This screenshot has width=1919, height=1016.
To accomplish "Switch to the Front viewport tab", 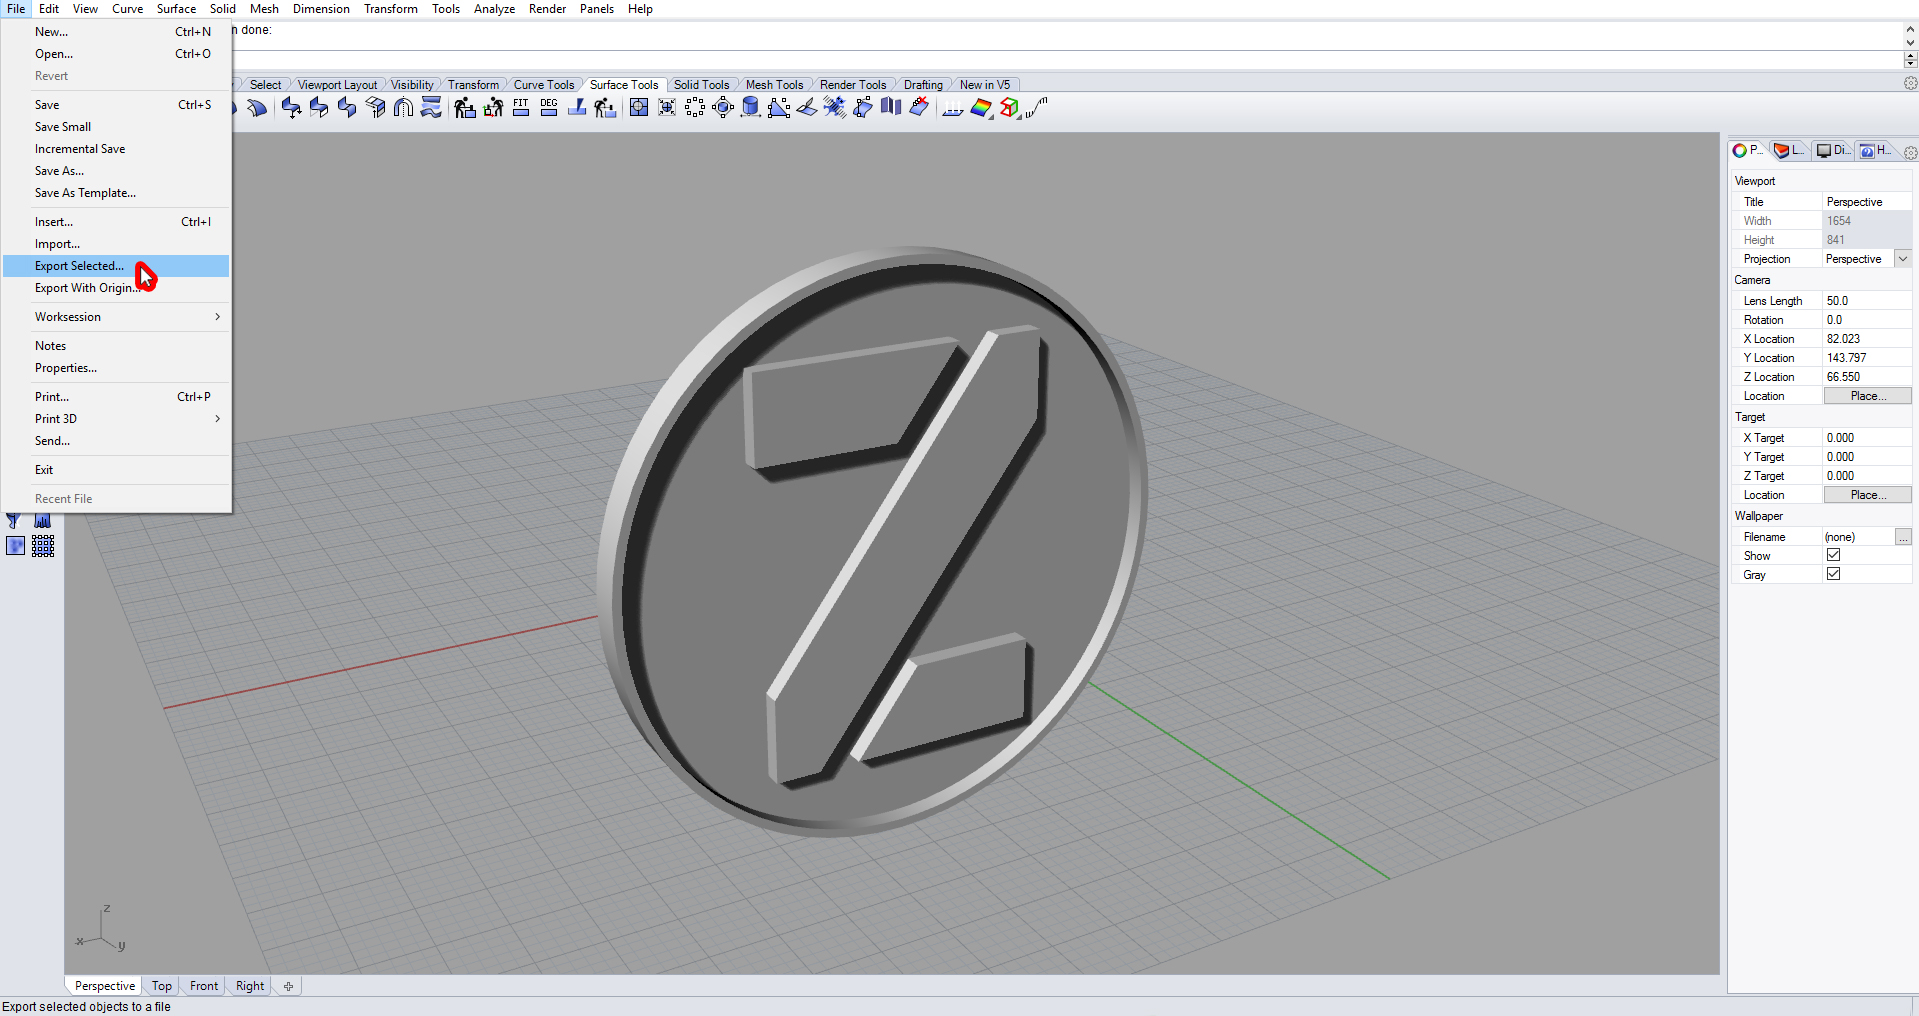I will point(204,986).
